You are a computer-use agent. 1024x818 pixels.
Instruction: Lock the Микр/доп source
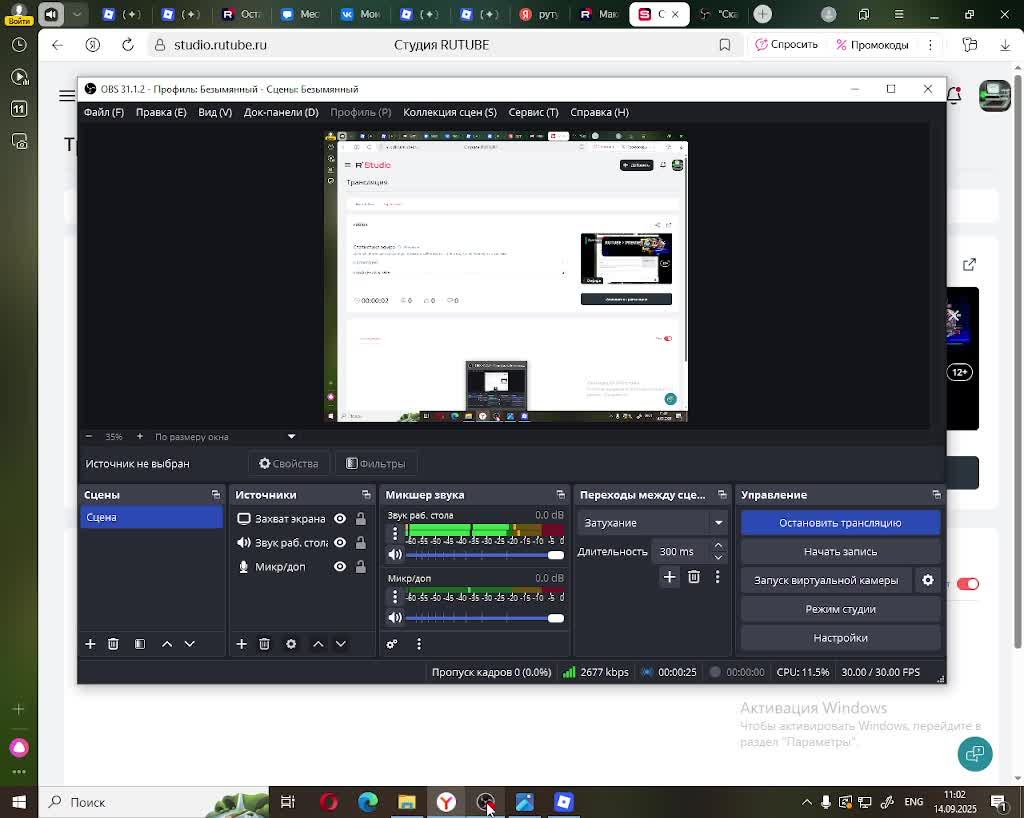(x=360, y=567)
